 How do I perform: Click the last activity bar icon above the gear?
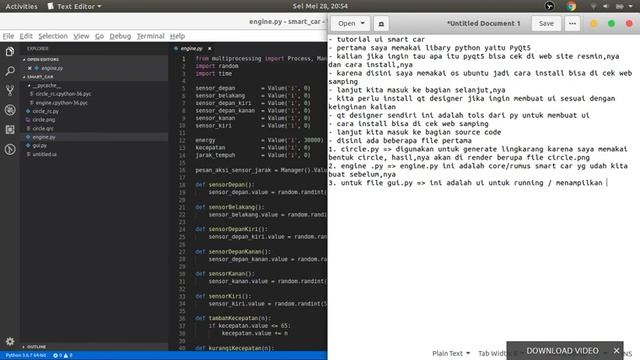click(x=10, y=149)
